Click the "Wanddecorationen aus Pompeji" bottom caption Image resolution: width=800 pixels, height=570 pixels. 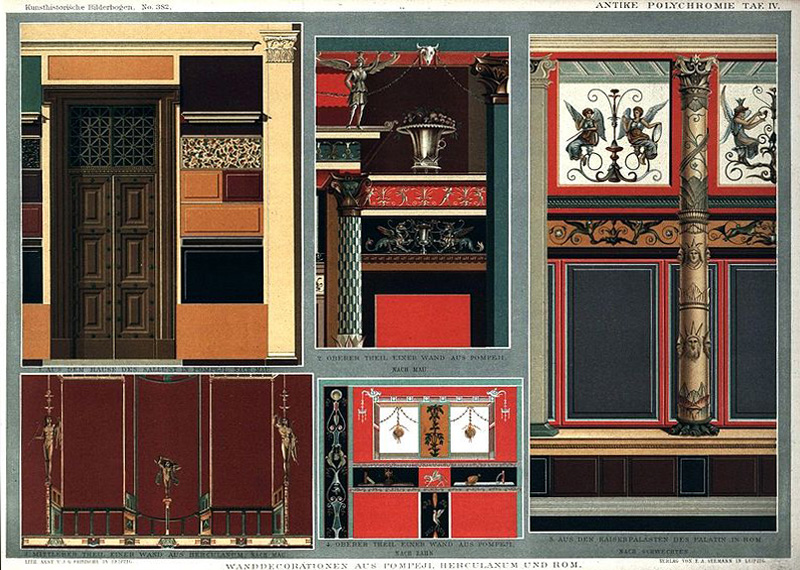pos(400,564)
